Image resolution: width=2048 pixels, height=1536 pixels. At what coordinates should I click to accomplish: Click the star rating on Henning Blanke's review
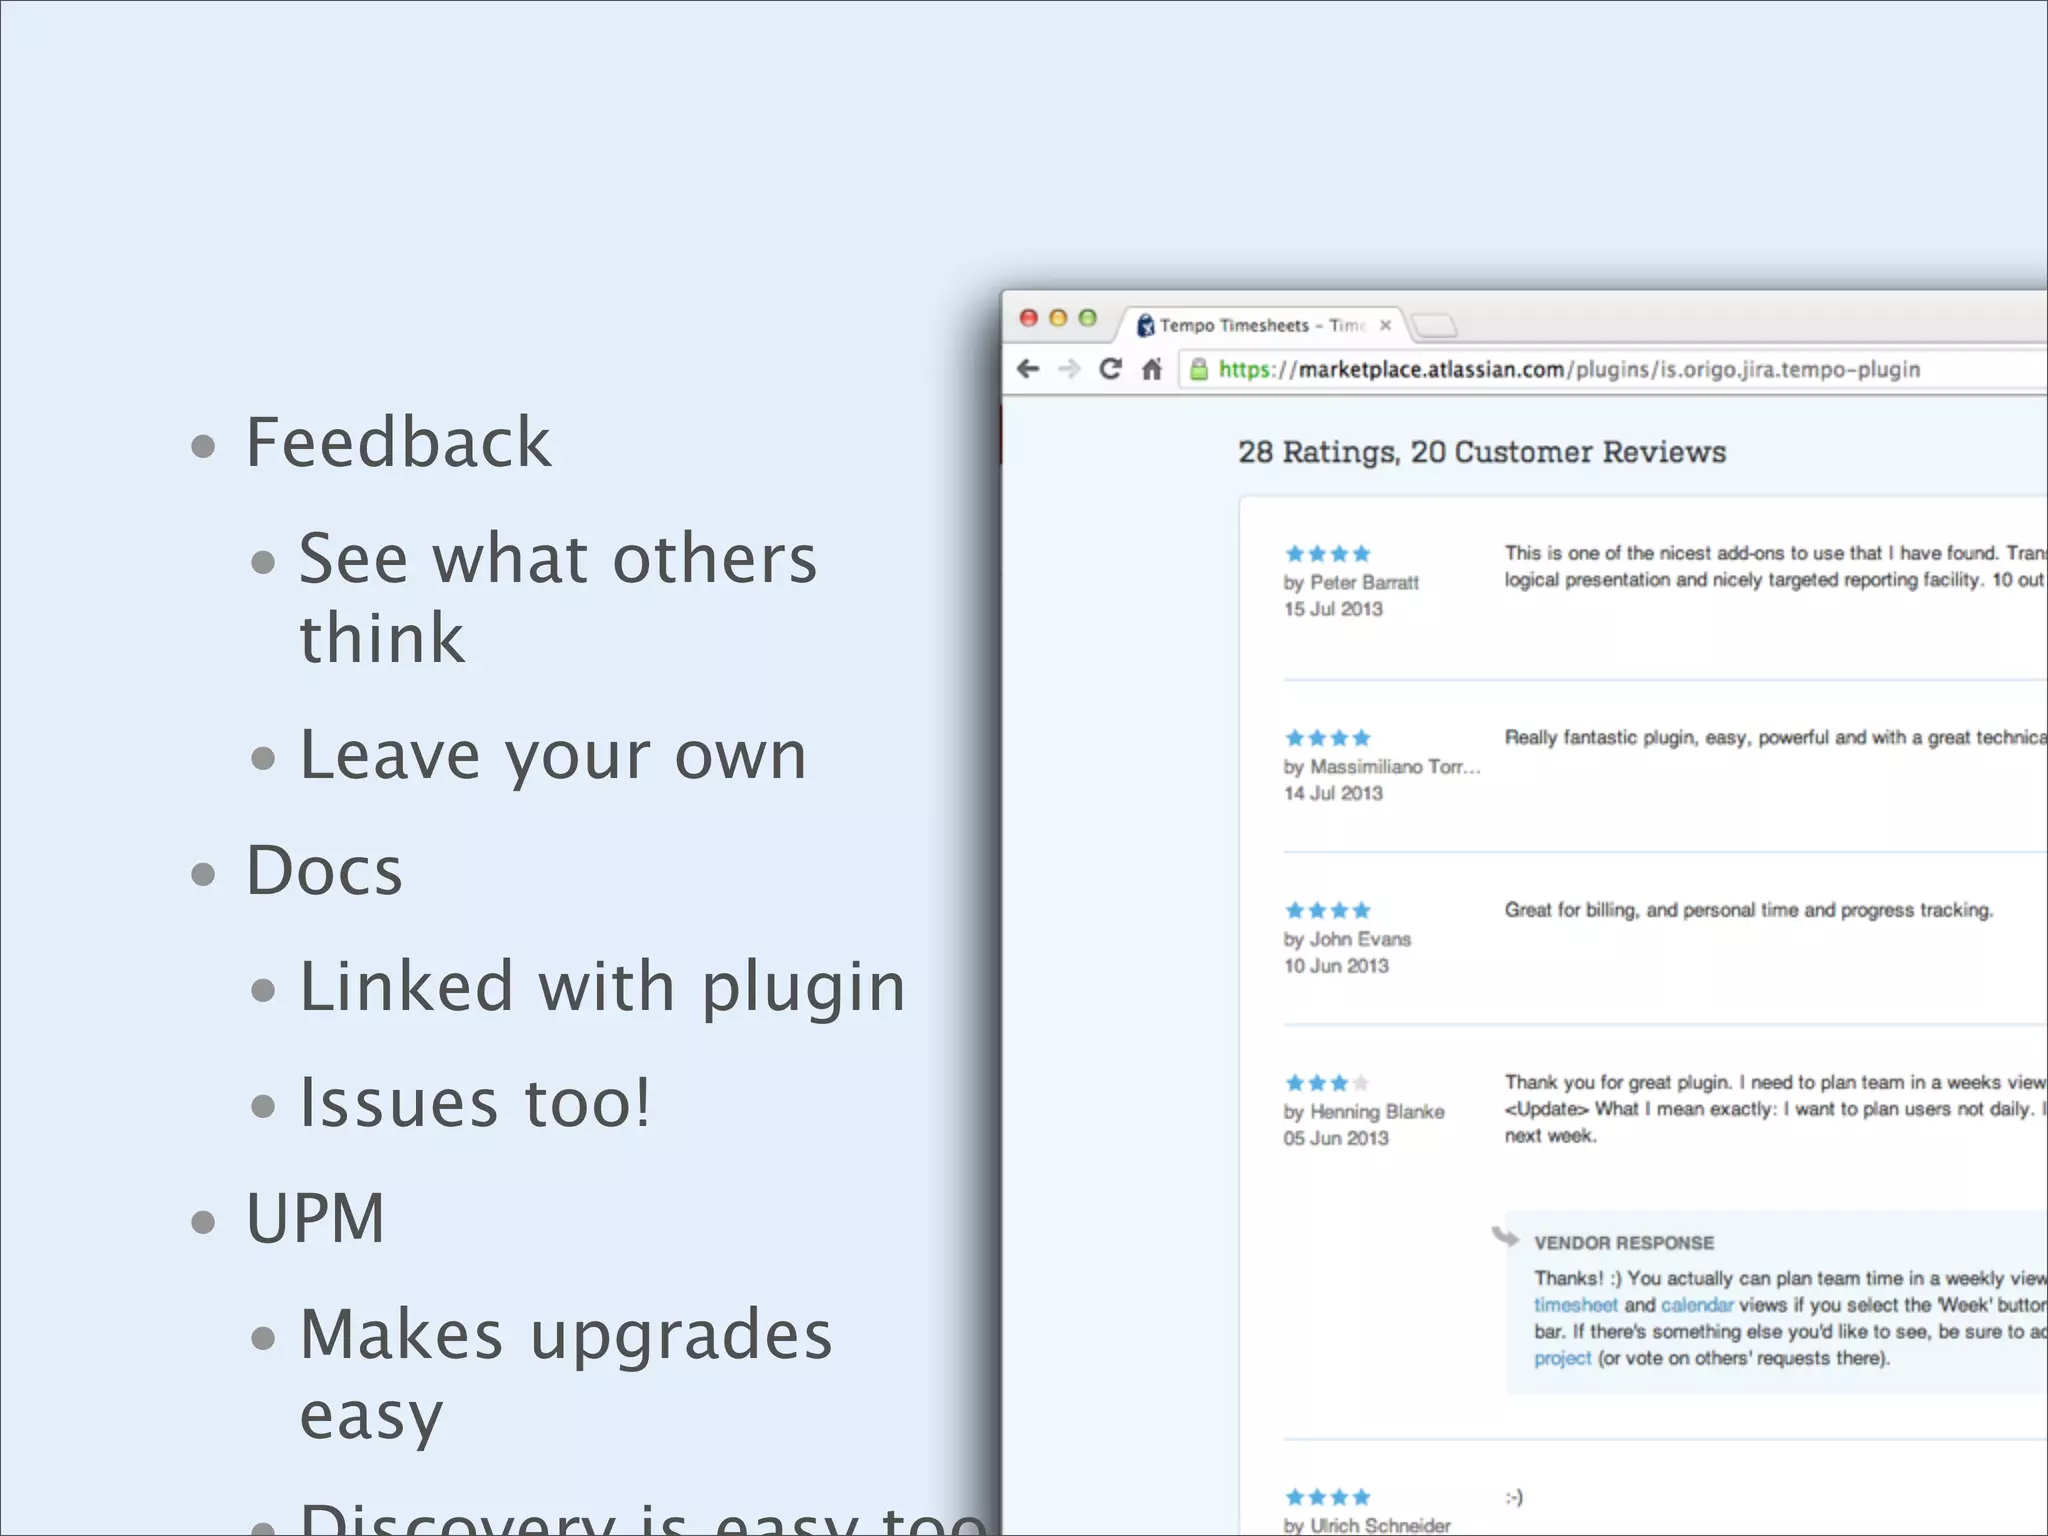1327,1083
